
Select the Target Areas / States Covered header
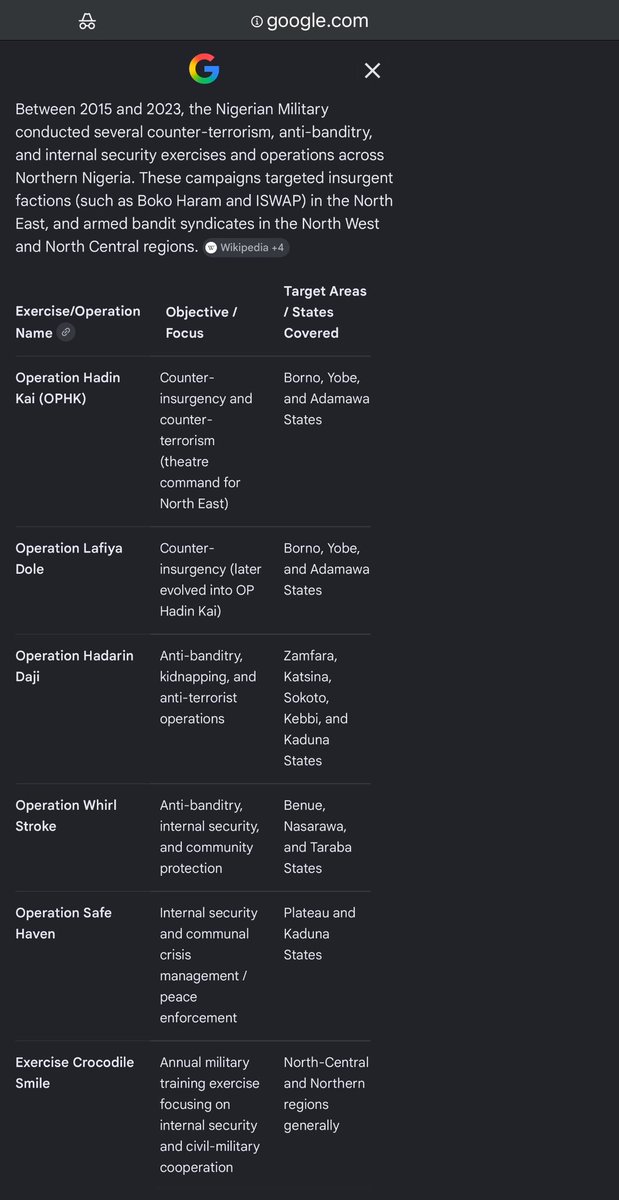point(325,312)
